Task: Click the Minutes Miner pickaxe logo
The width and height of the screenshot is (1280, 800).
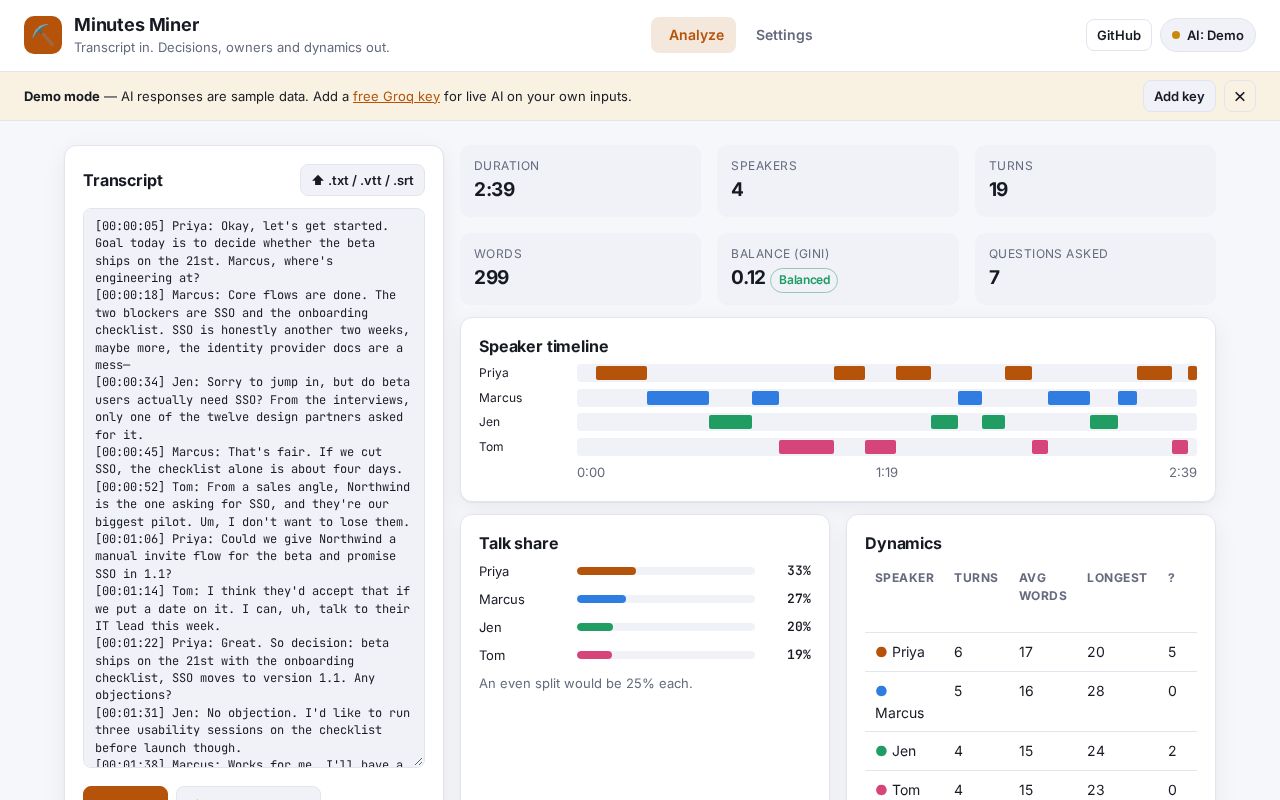Action: (x=43, y=35)
